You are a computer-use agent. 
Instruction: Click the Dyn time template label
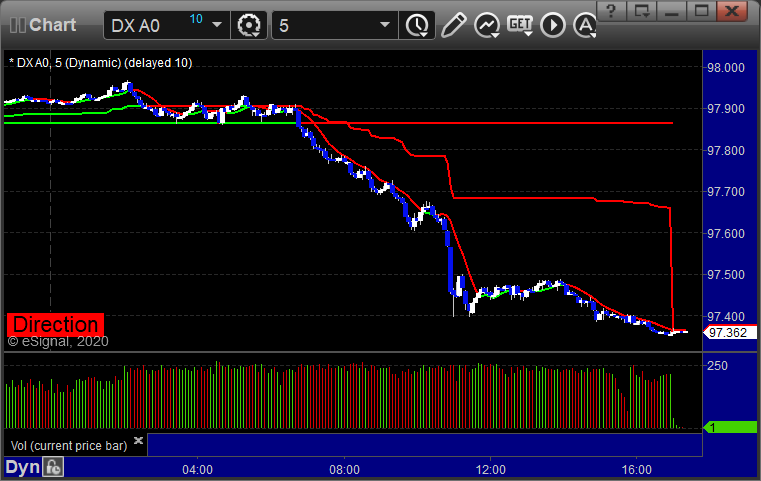tap(22, 467)
